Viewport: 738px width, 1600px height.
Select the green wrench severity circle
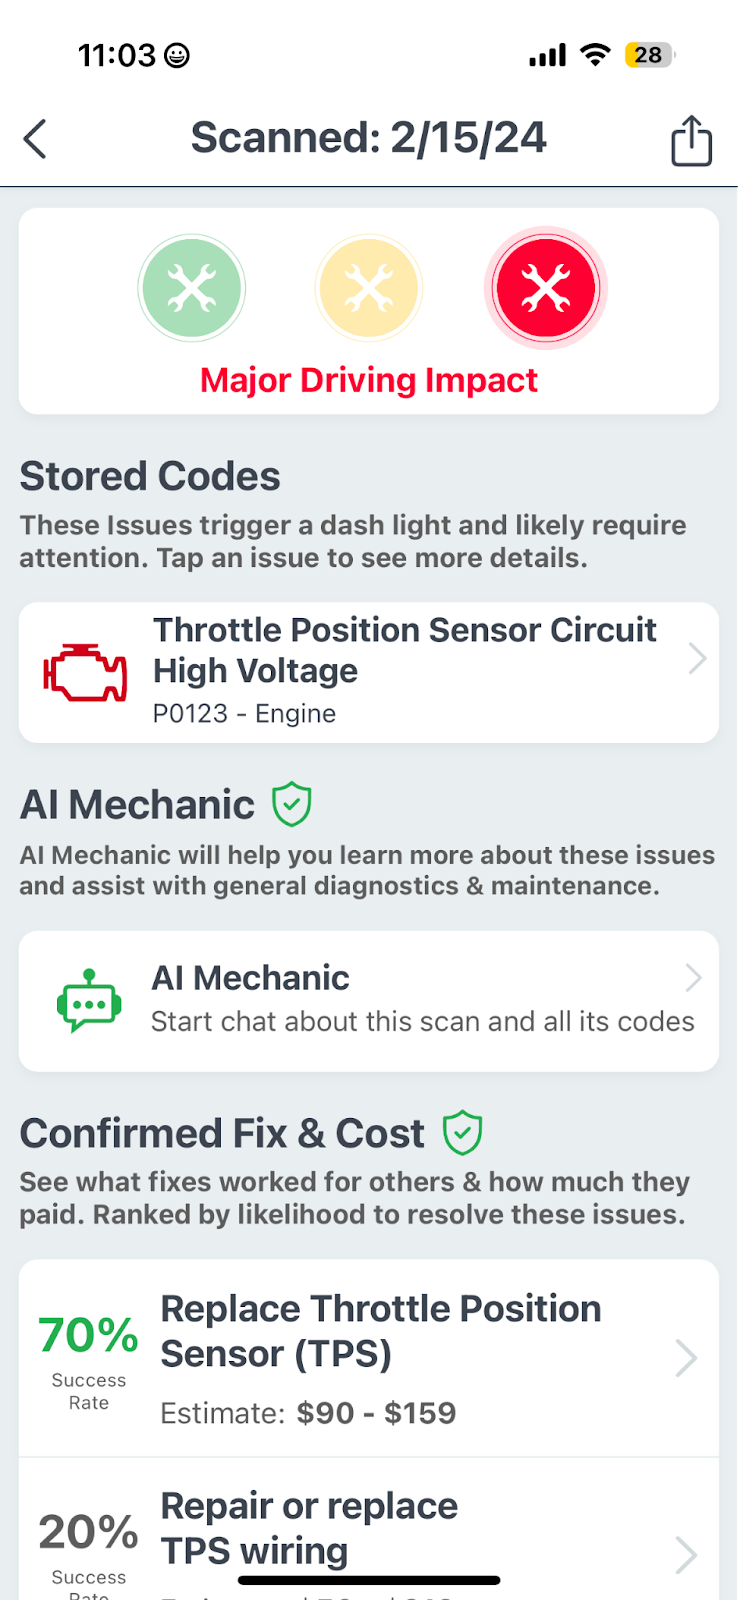click(x=191, y=289)
